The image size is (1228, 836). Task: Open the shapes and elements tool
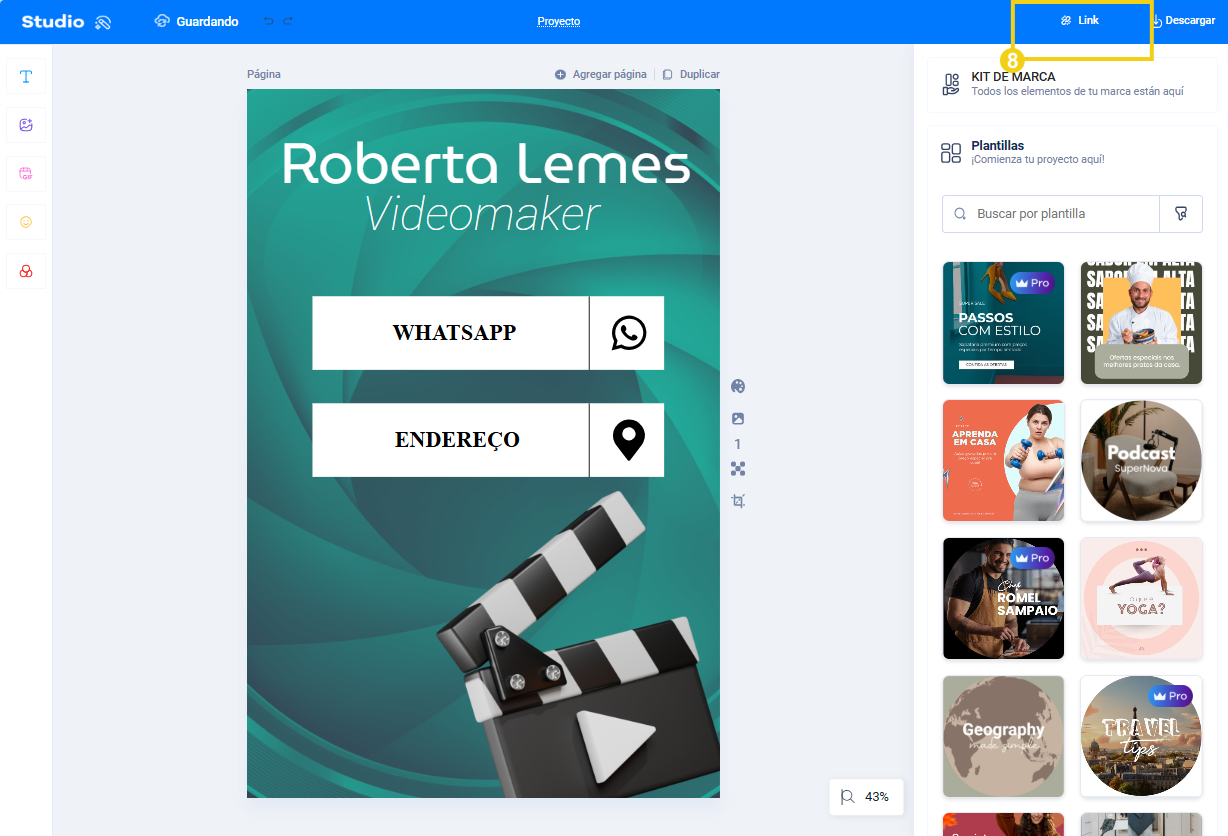click(26, 271)
